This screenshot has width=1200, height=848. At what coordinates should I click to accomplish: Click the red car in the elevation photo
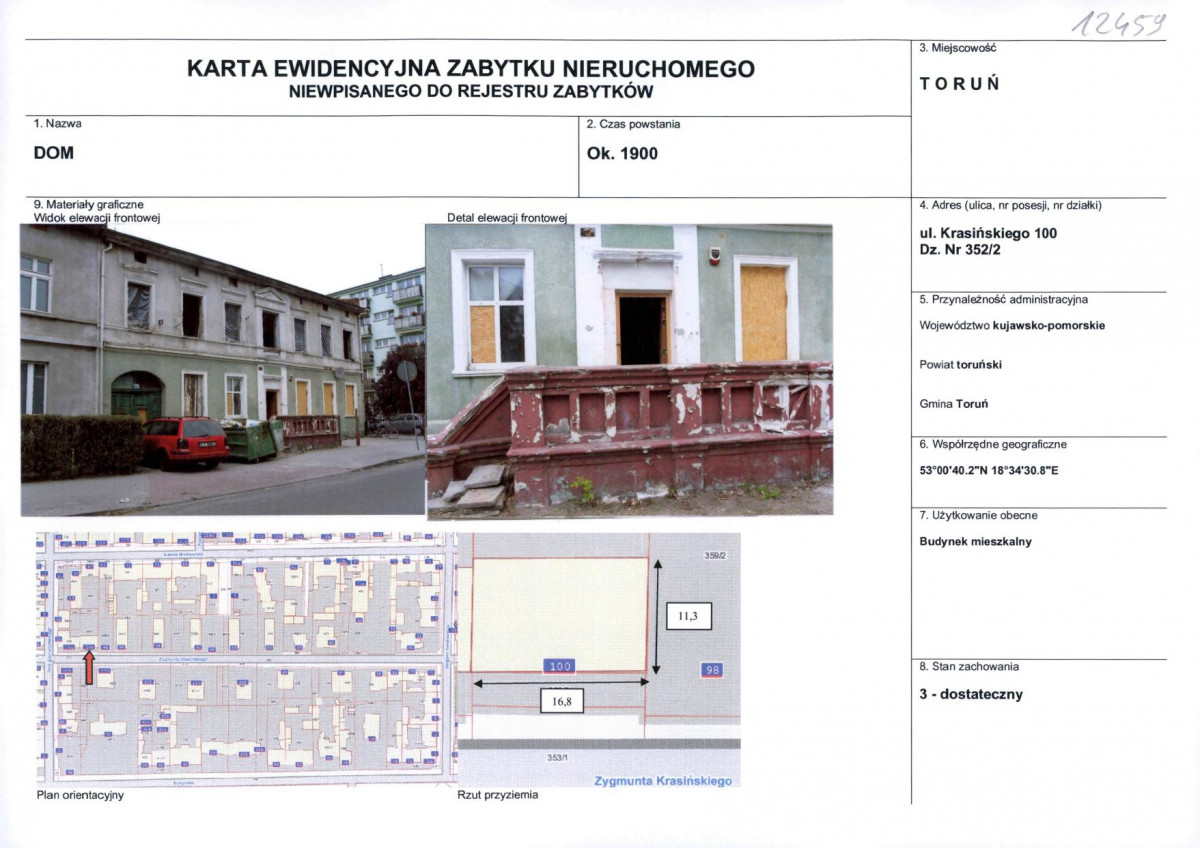pos(185,442)
